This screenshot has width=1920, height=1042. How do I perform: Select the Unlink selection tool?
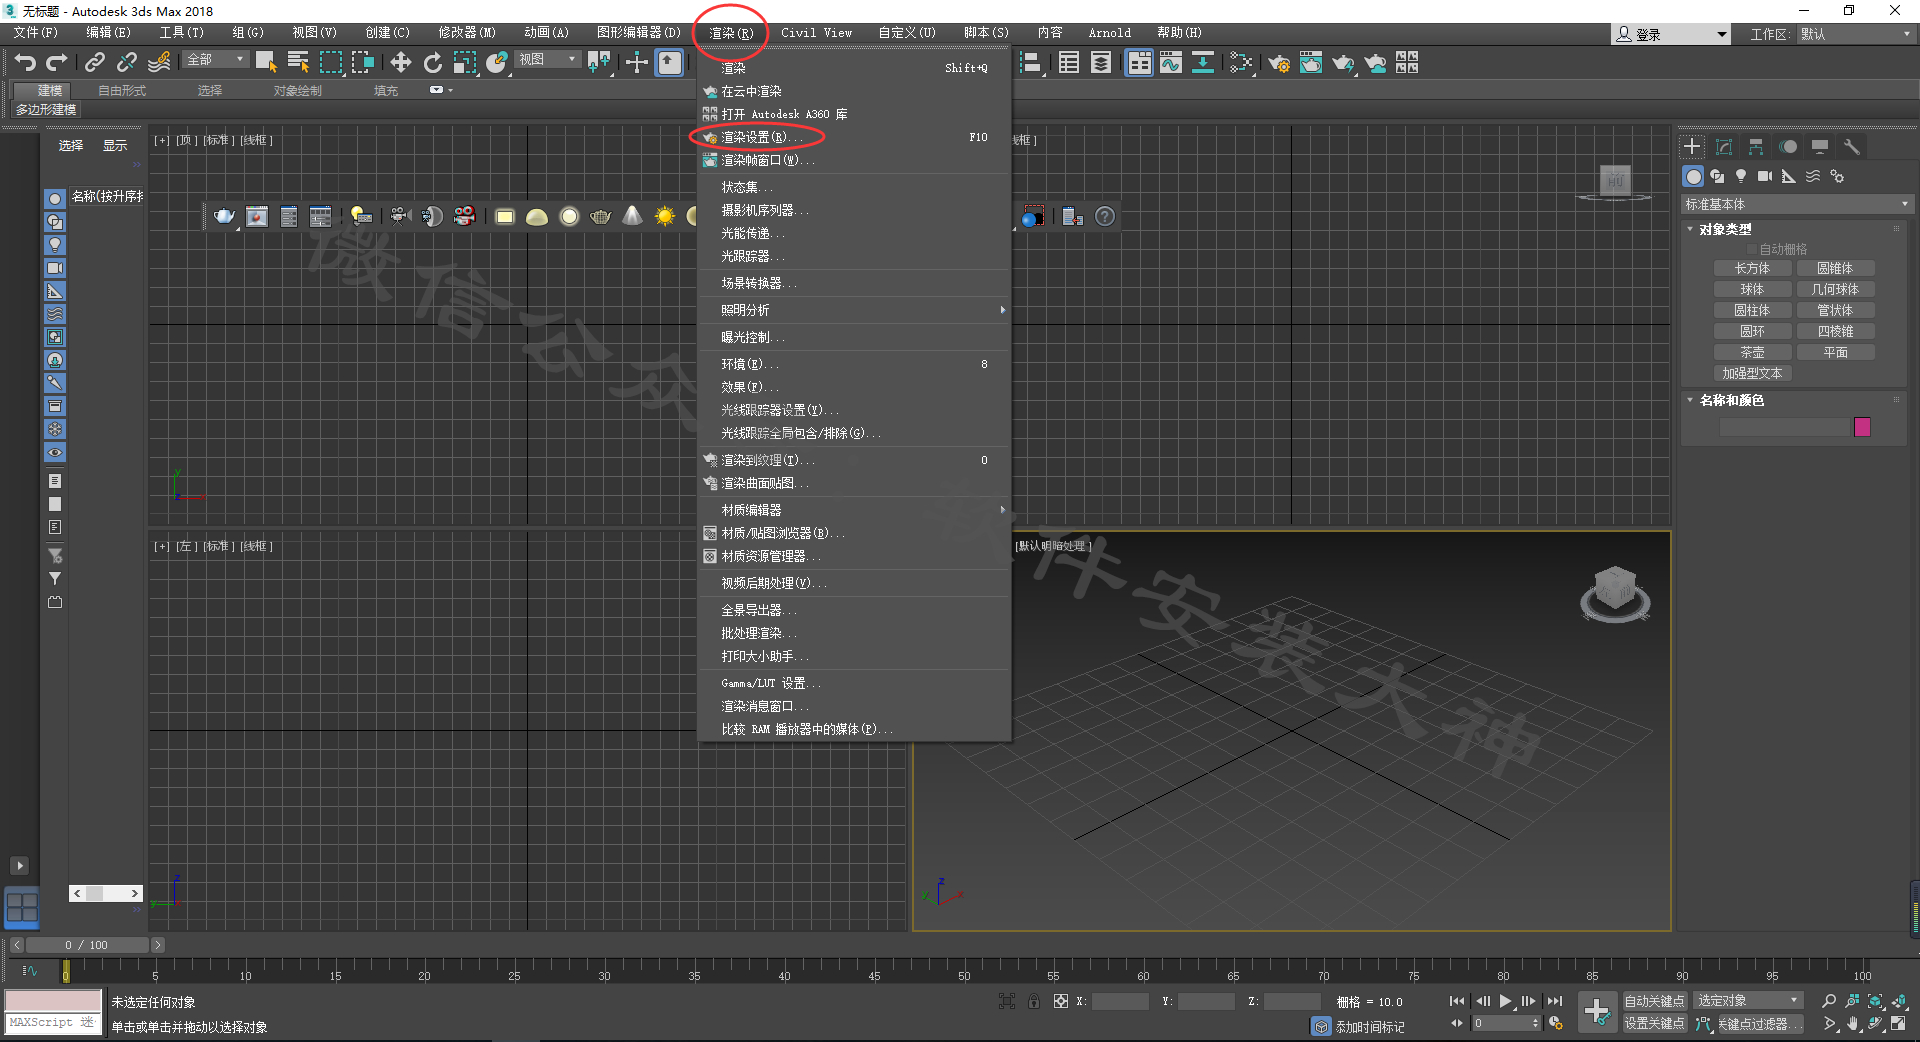click(x=126, y=63)
